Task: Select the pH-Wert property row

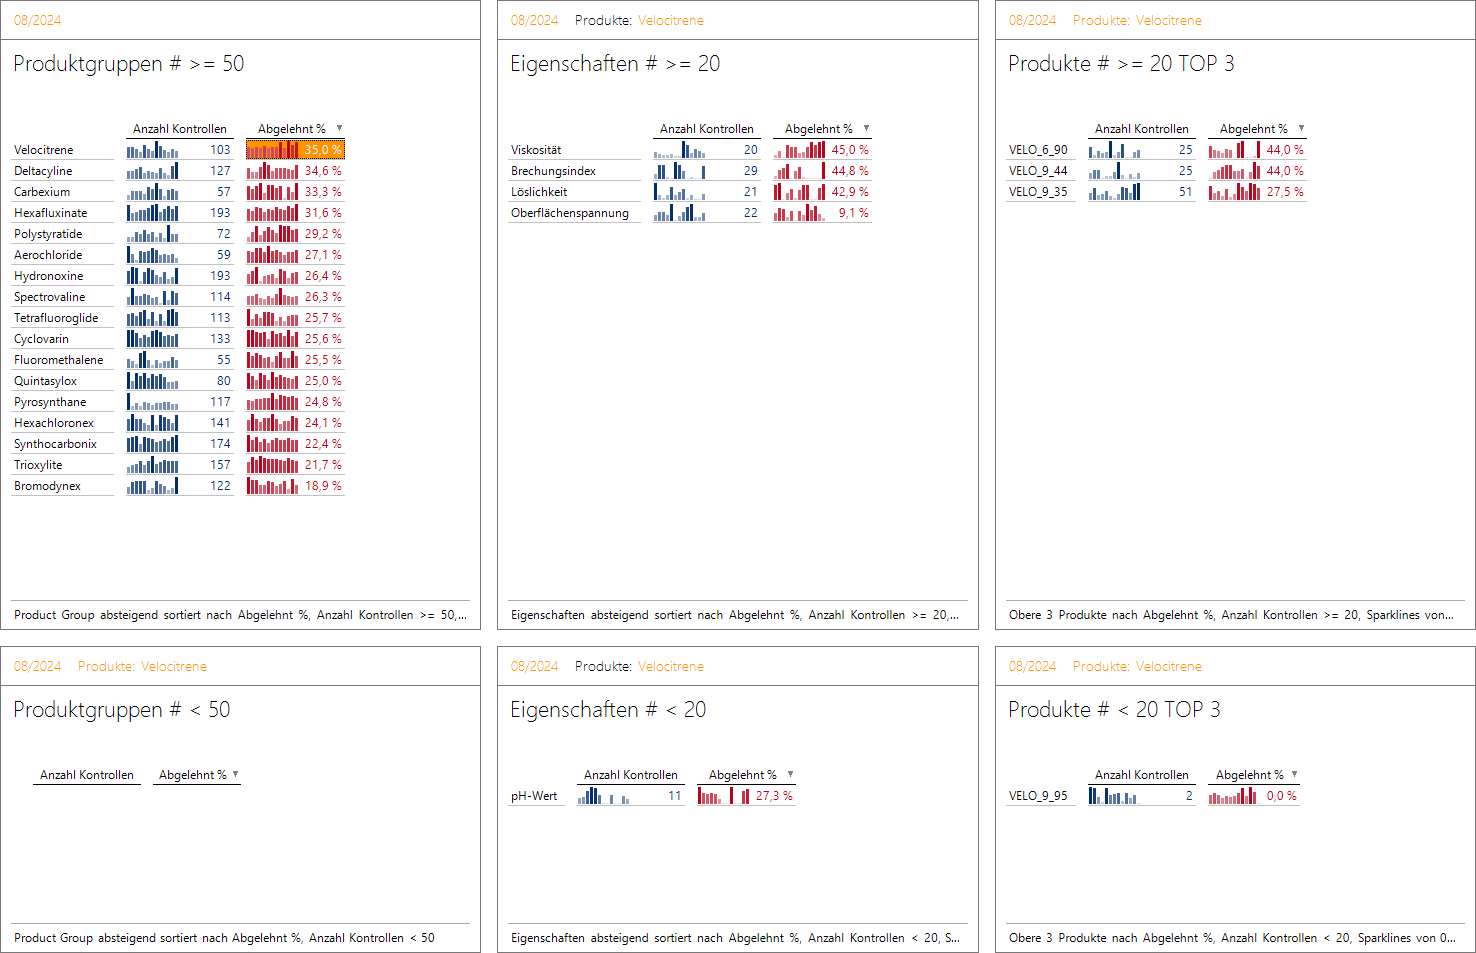Action: coord(534,796)
